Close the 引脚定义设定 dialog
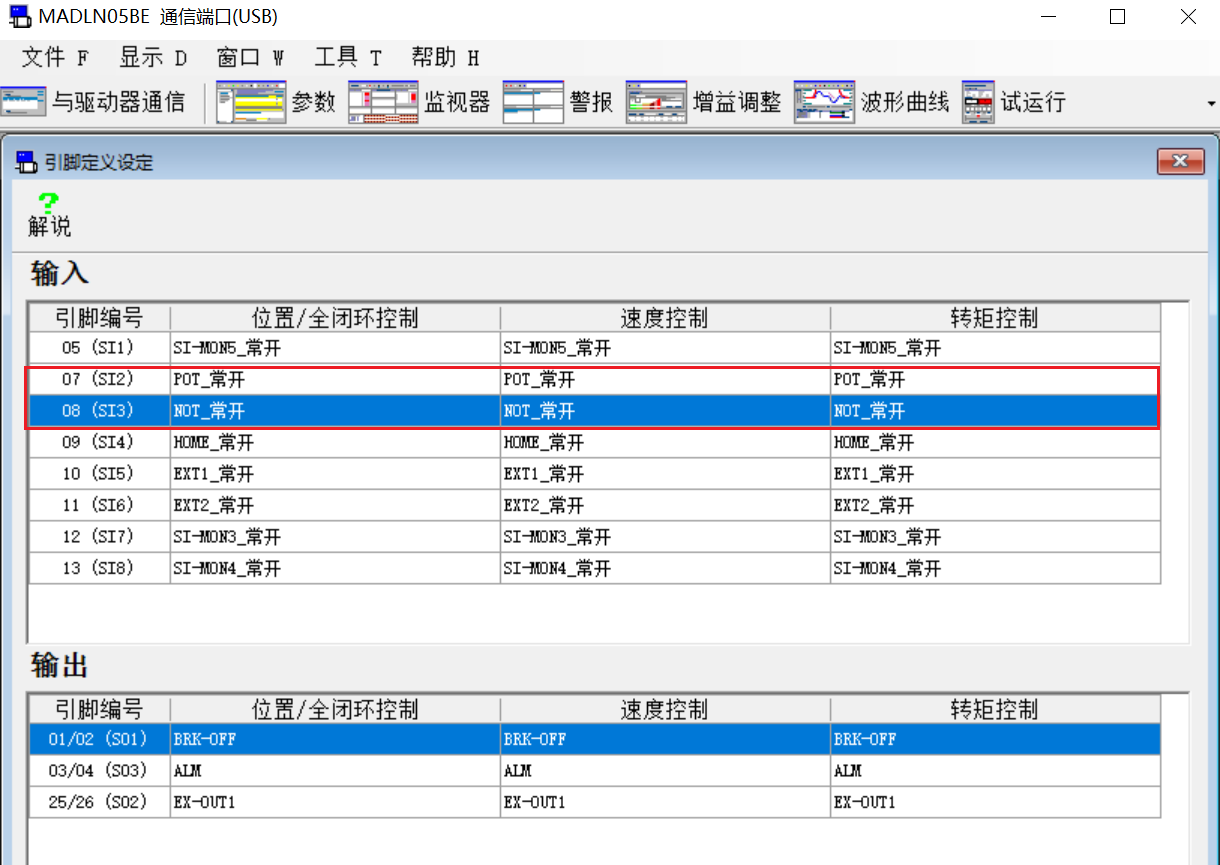Viewport: 1220px width, 865px height. coord(1180,161)
